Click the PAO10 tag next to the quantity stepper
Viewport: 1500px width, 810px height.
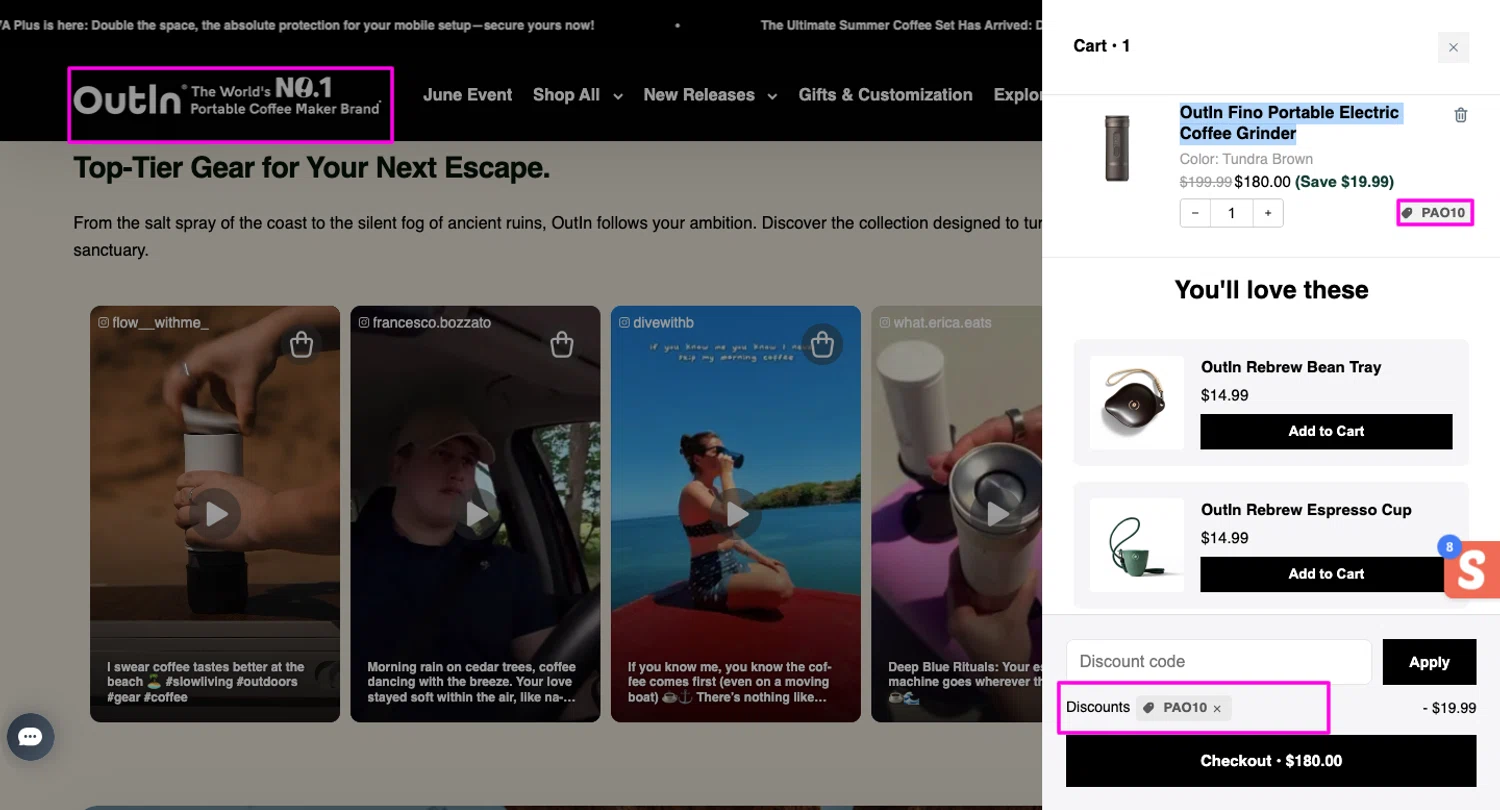[x=1434, y=213]
